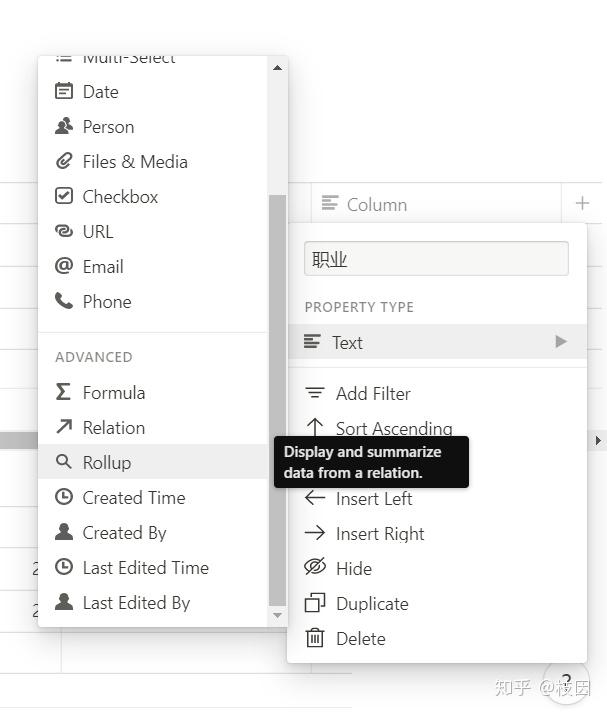Screen dimensions: 607x714
Task: Click the Duplicate icon
Action: click(x=315, y=603)
